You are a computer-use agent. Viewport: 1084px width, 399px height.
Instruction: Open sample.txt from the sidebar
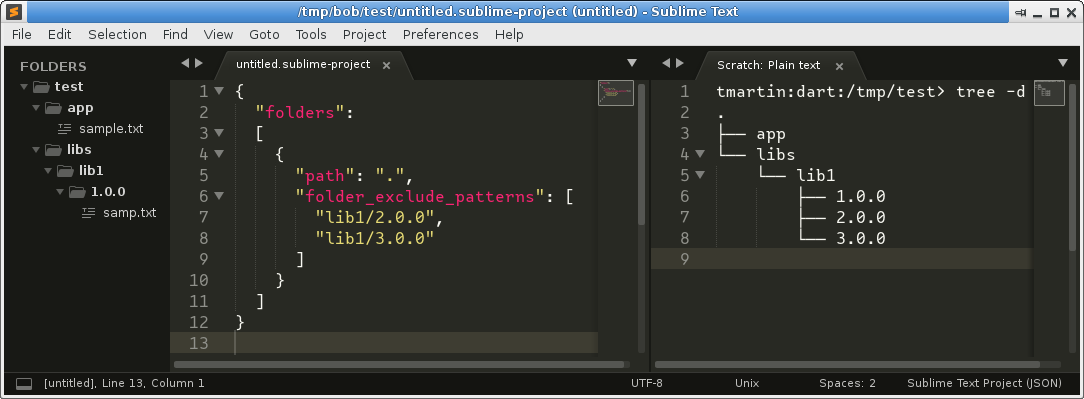coord(111,129)
